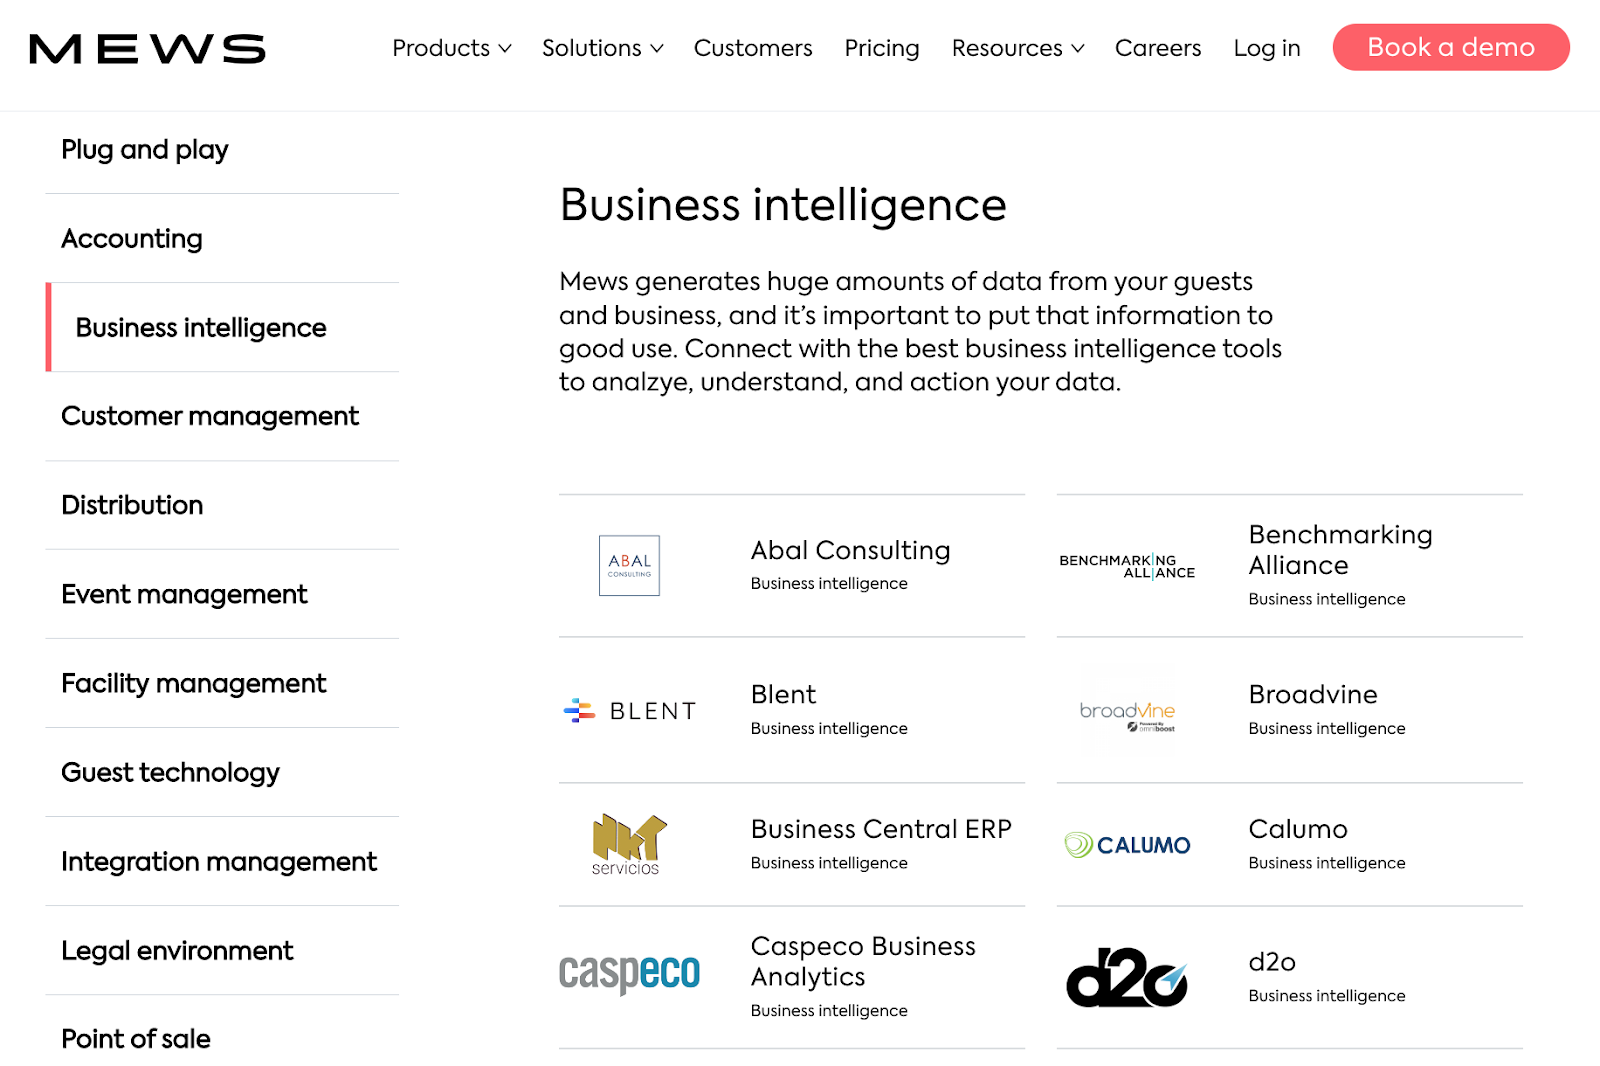
Task: Click the MEWS logo in header
Action: tap(148, 48)
